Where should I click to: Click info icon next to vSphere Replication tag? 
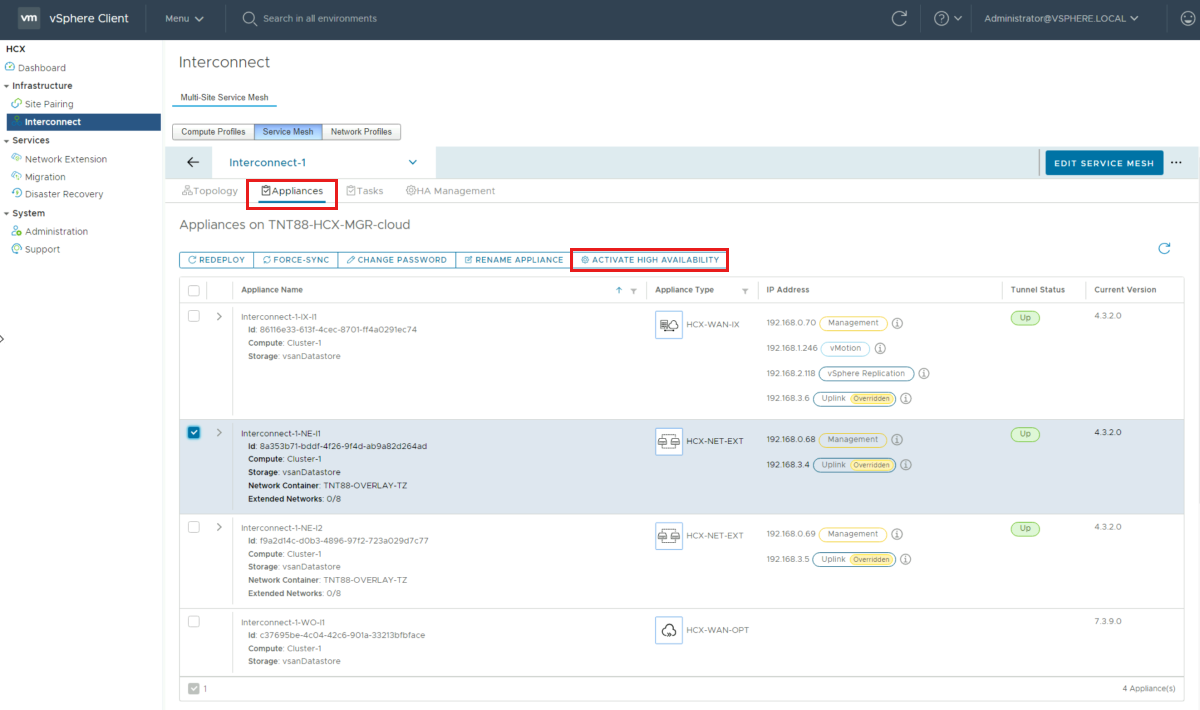tap(924, 374)
